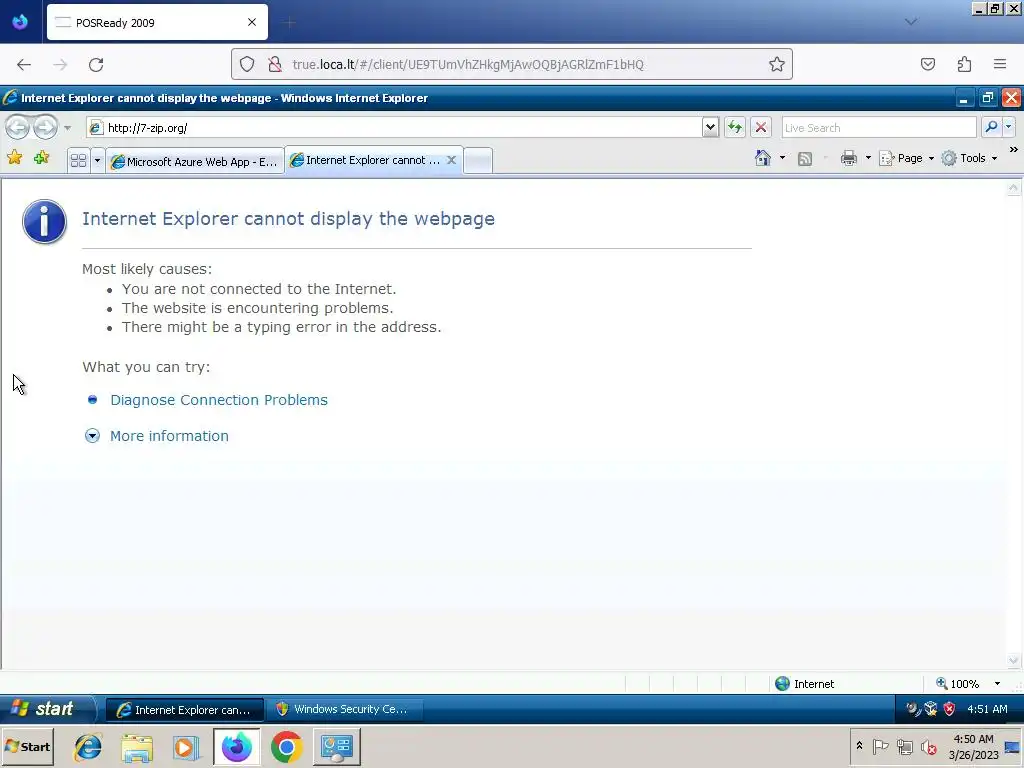Switch to the Microsoft Azure Web App tab
The width and height of the screenshot is (1024, 768).
195,161
